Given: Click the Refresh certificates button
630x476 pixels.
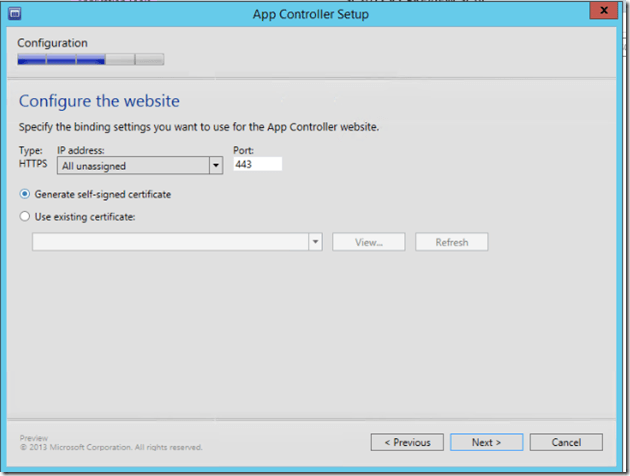Looking at the screenshot, I should (x=451, y=242).
